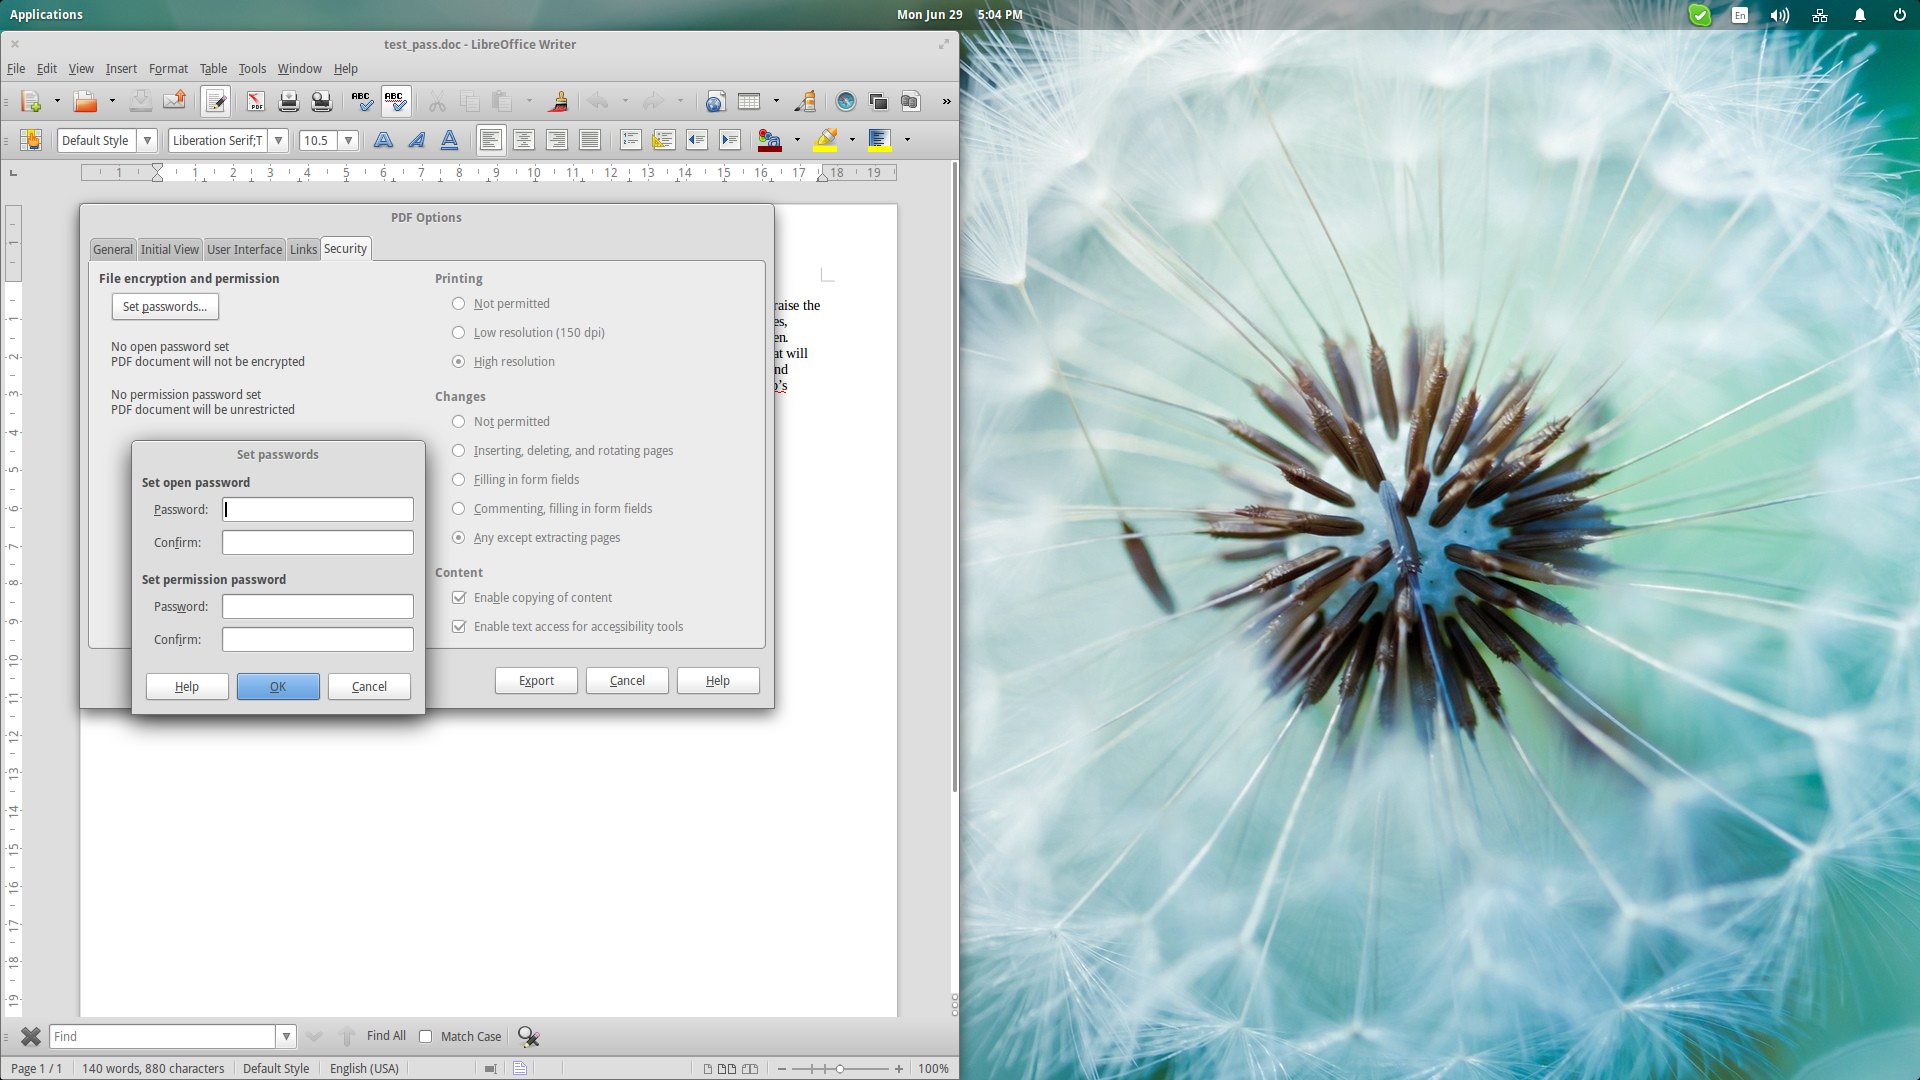
Task: Click the Page Preview icon
Action: [322, 101]
